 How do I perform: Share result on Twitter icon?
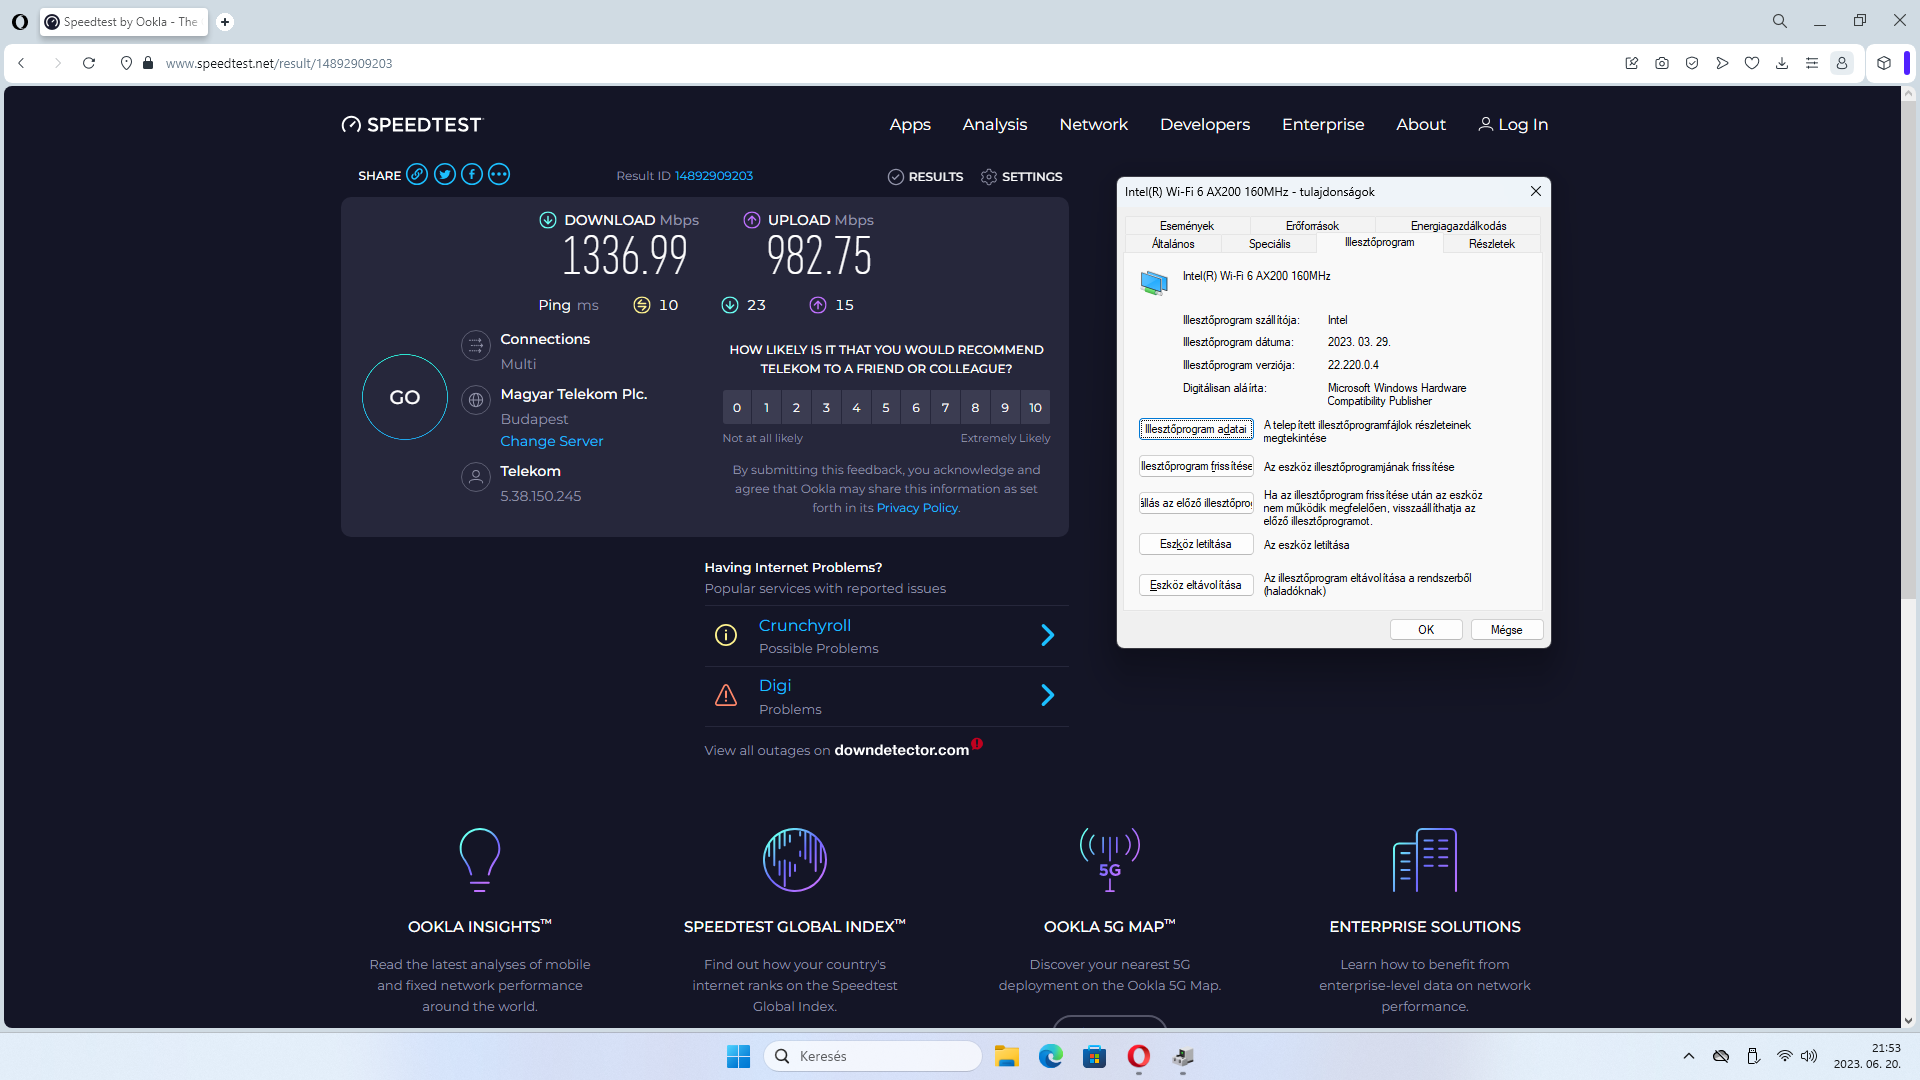445,175
